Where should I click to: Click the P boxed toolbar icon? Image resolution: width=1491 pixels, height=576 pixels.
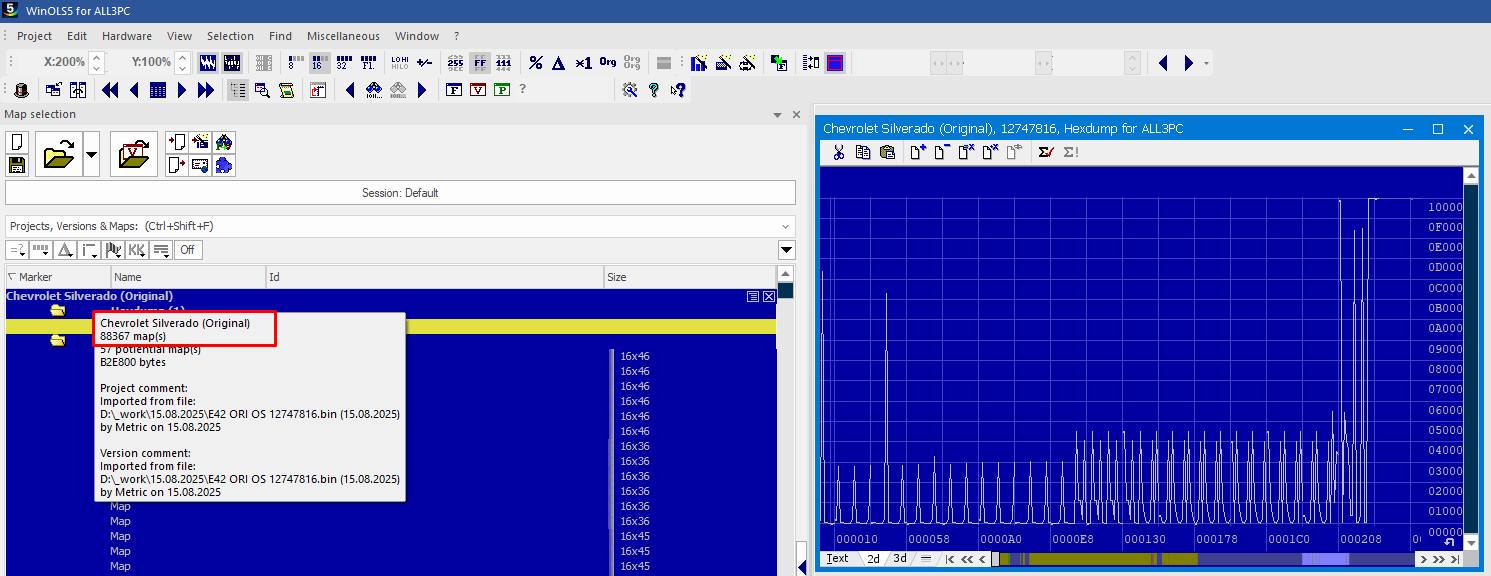[x=502, y=90]
